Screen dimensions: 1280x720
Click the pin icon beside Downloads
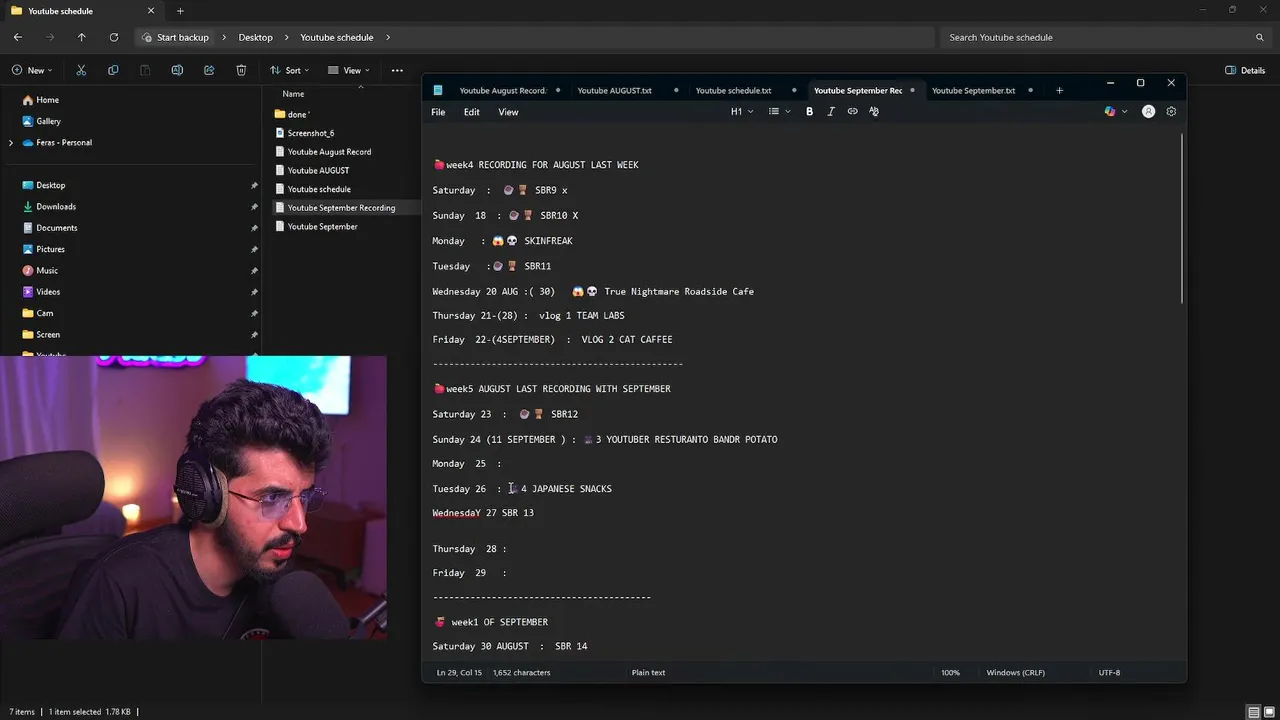[254, 207]
